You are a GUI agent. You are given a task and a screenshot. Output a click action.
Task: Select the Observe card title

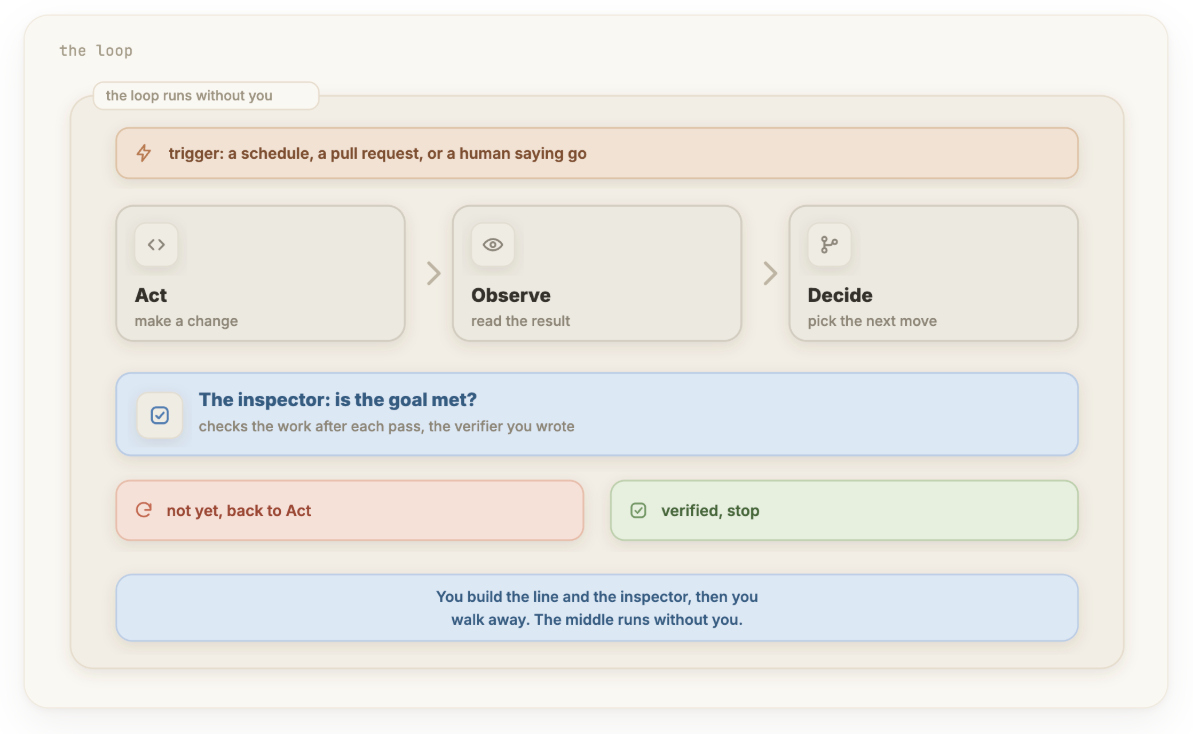pyautogui.click(x=511, y=295)
